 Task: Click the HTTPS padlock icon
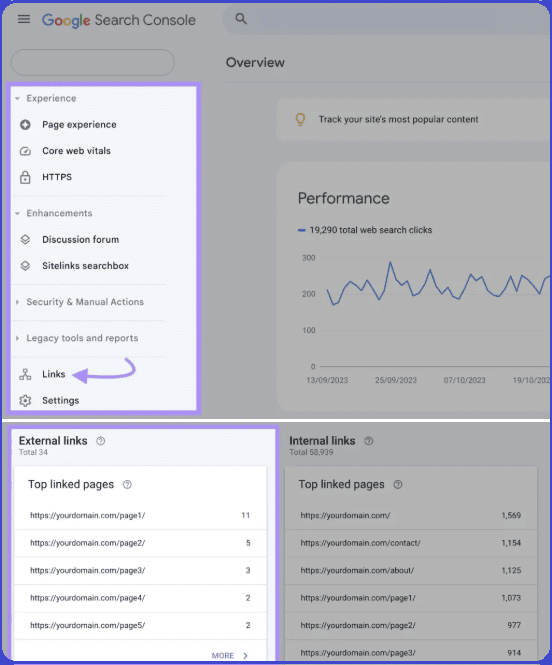pyautogui.click(x=25, y=177)
